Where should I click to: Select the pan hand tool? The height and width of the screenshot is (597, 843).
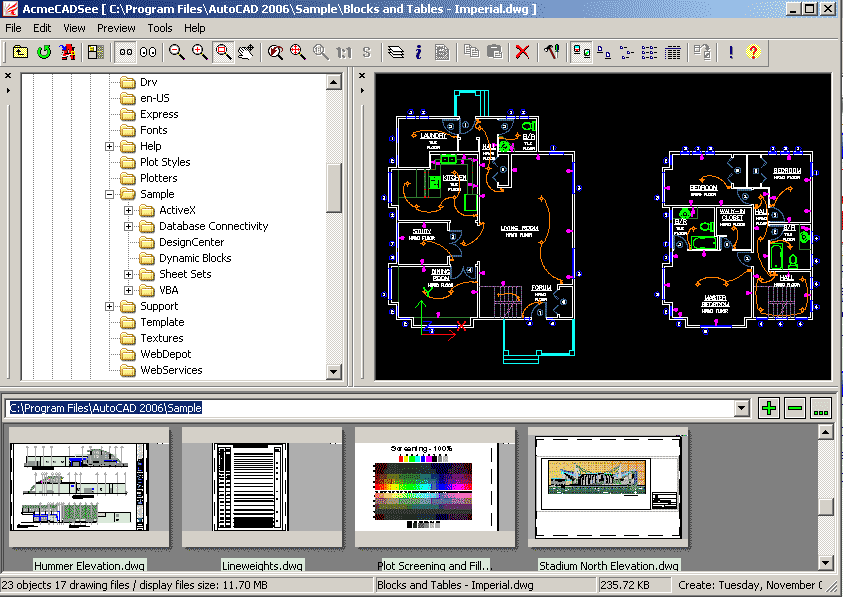click(246, 52)
